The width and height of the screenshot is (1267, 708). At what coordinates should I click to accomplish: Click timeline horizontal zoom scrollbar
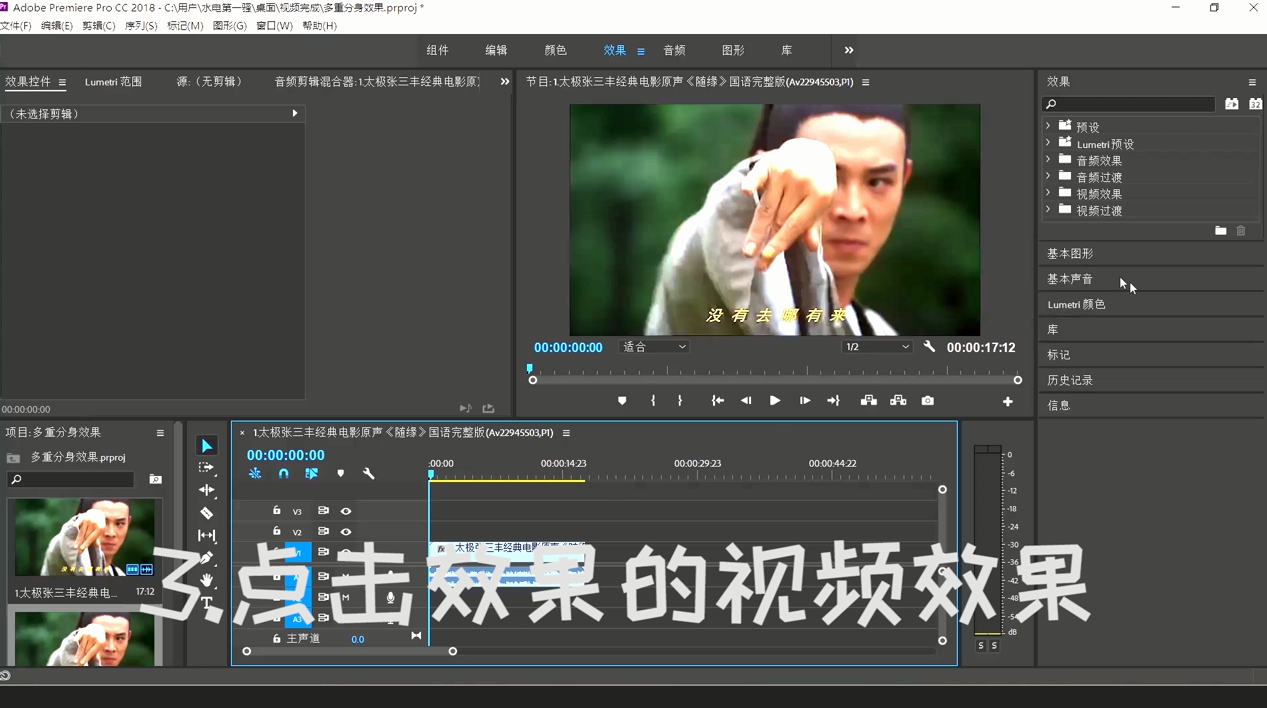[x=349, y=651]
